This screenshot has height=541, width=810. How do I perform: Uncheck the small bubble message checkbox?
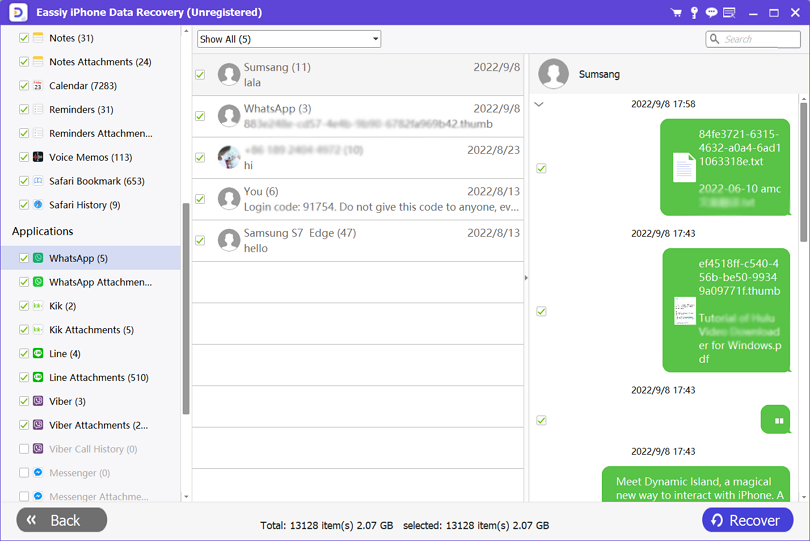point(541,420)
